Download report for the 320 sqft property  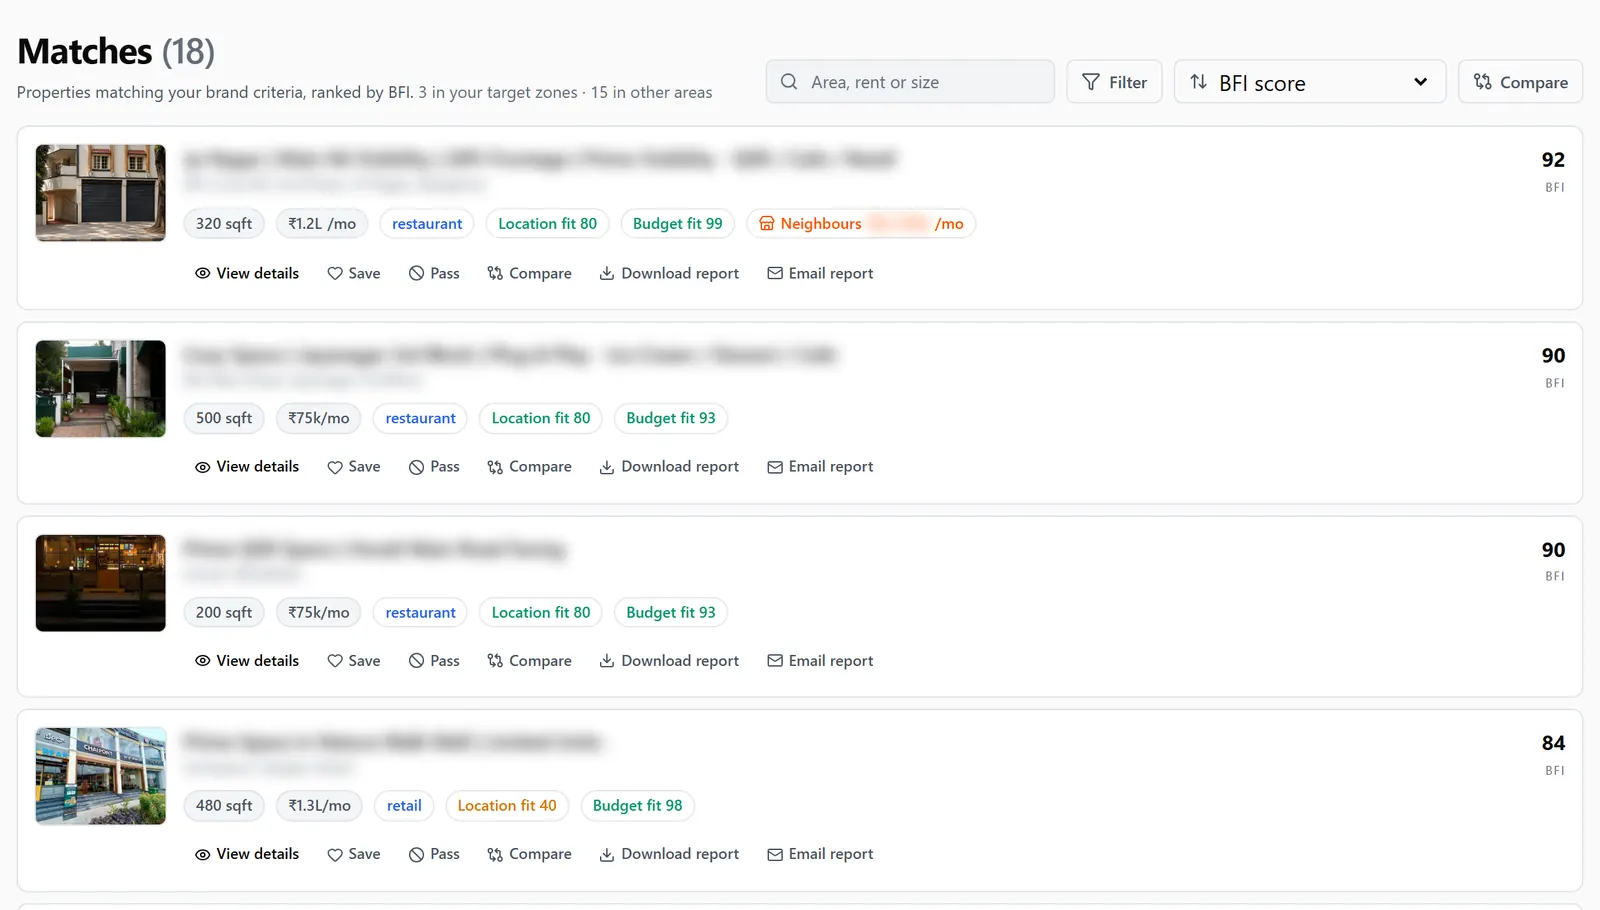pos(669,273)
